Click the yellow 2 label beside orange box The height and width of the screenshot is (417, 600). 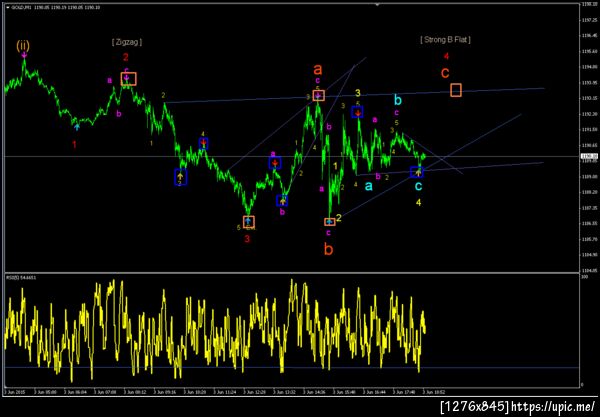pyautogui.click(x=339, y=218)
